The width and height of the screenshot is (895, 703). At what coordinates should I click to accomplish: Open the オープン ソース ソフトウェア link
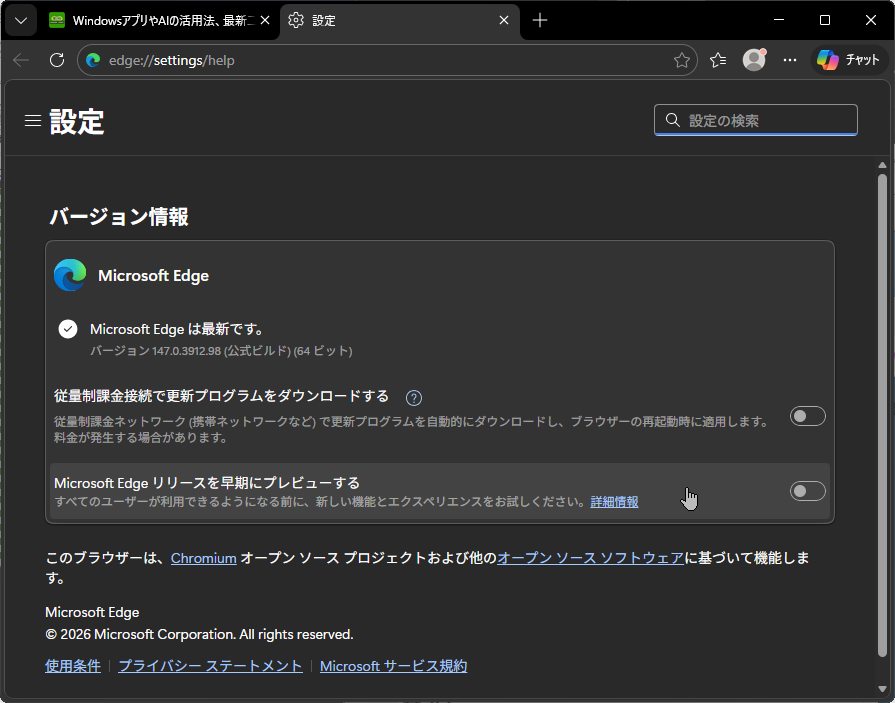tap(591, 558)
